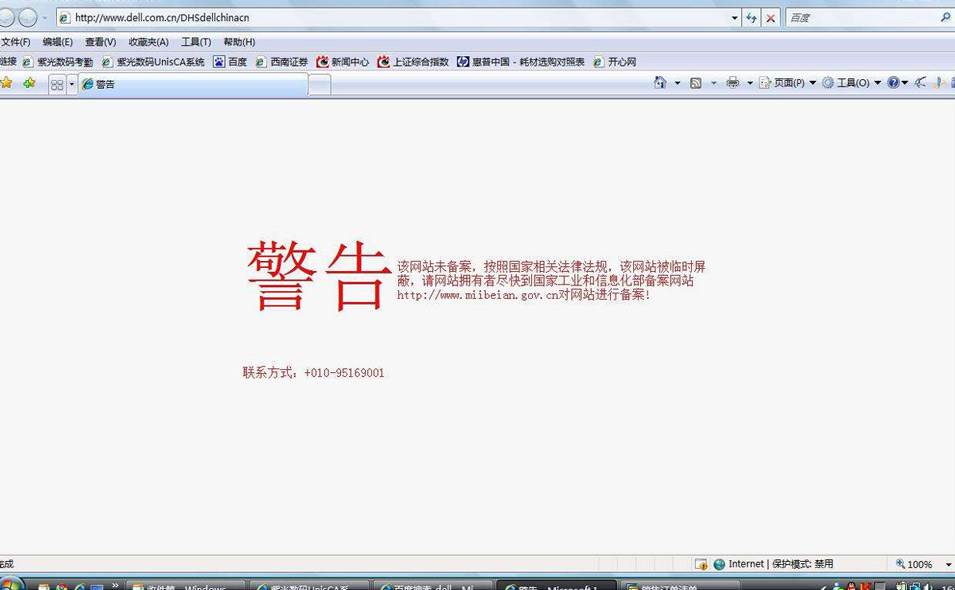Expand the print options dropdown arrow
Image resolution: width=955 pixels, height=590 pixels.
[750, 83]
